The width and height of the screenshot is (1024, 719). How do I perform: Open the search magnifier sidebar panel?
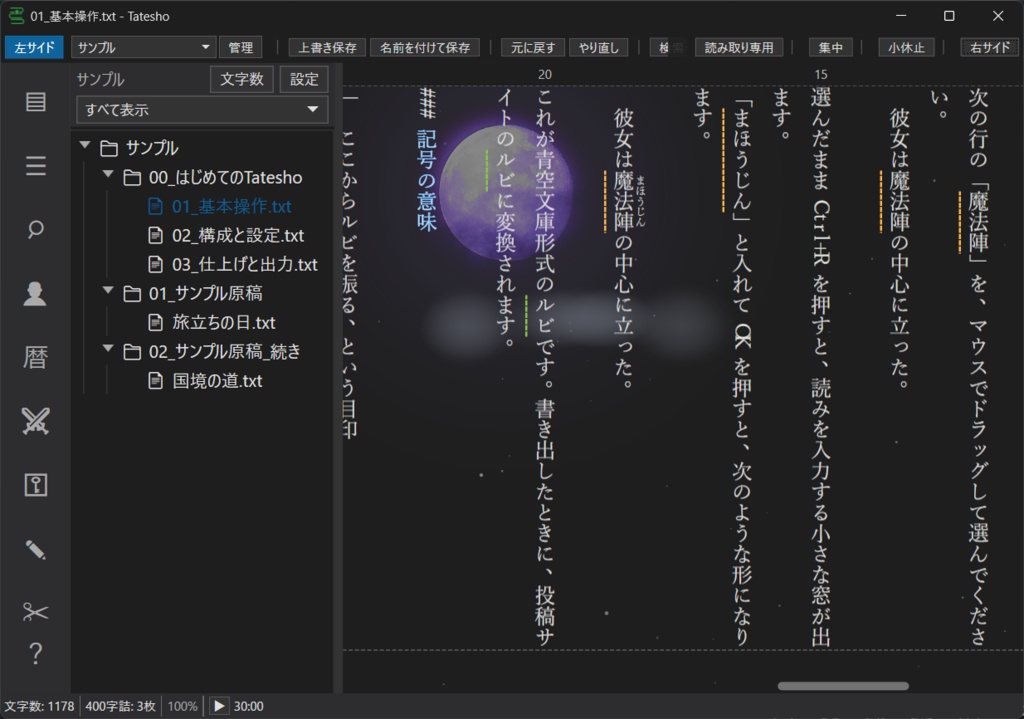click(x=35, y=229)
